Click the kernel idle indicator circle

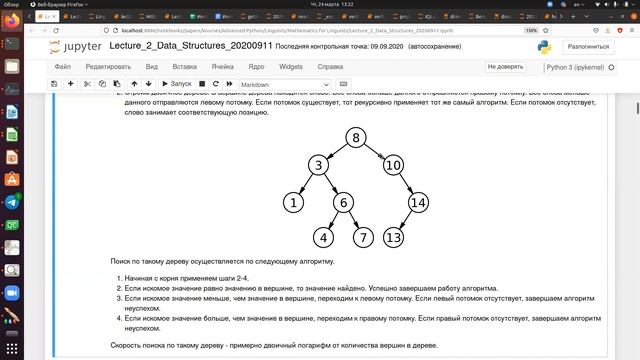[x=611, y=67]
